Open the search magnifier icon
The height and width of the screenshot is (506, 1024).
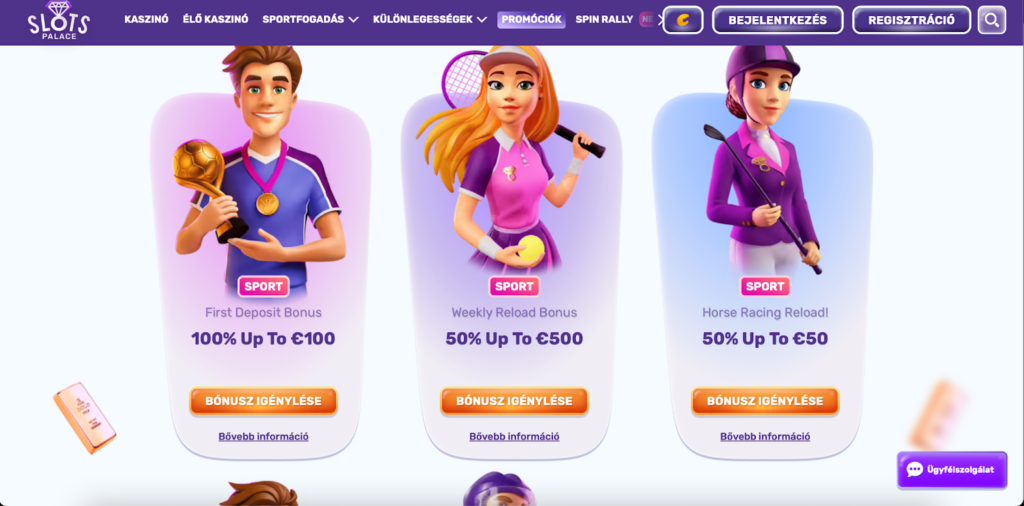pos(991,20)
